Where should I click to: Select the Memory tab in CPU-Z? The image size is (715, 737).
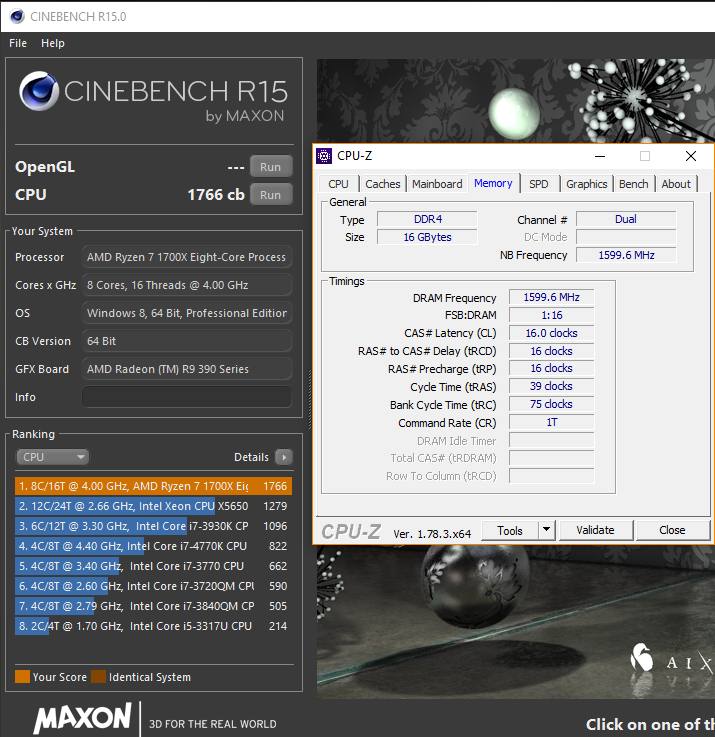(x=493, y=183)
